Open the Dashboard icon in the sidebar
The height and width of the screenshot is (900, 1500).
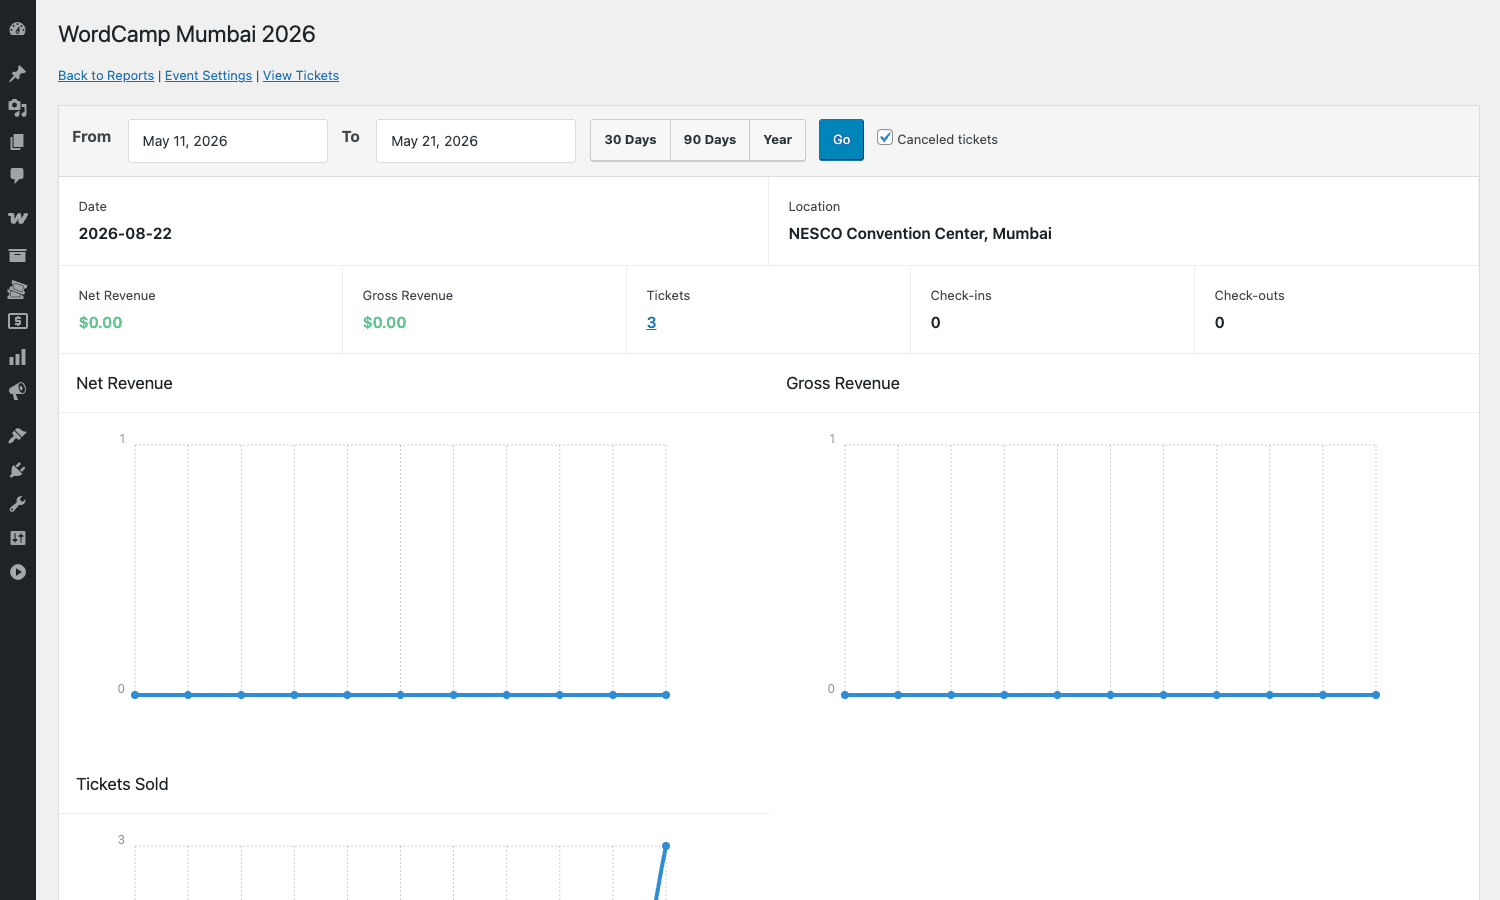pyautogui.click(x=17, y=29)
